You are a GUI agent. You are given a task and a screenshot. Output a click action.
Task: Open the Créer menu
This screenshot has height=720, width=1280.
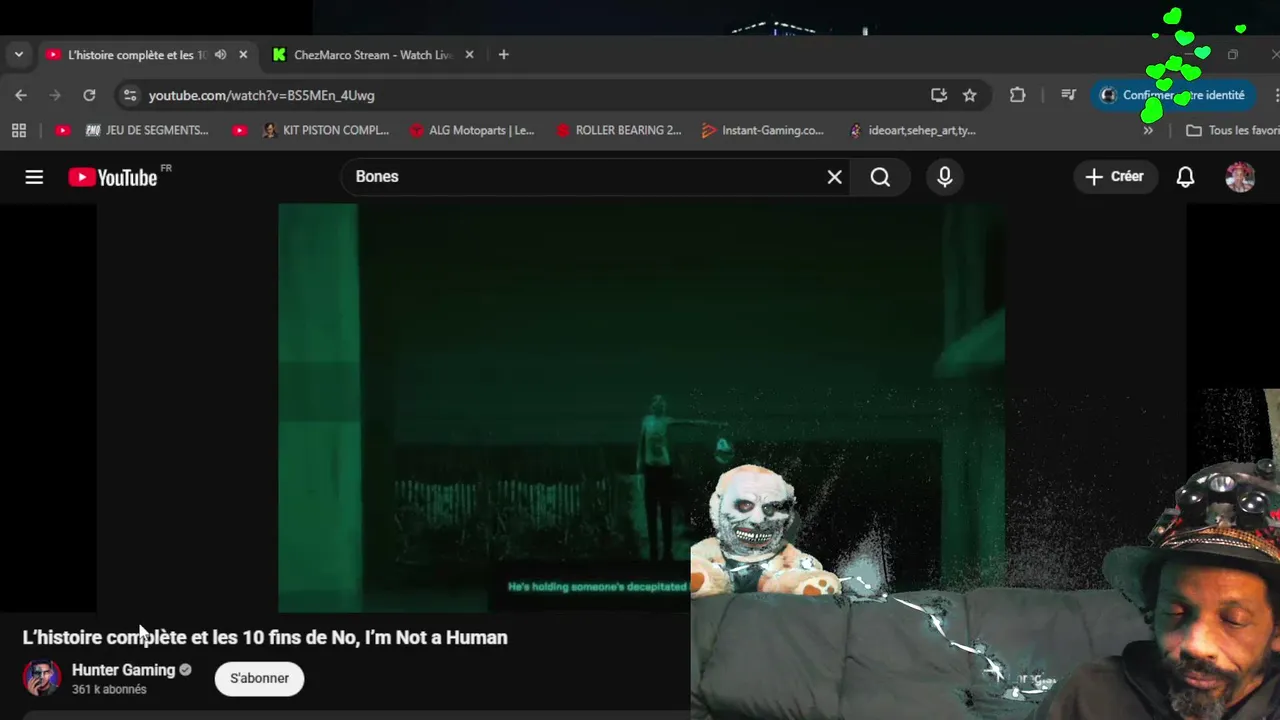1115,177
